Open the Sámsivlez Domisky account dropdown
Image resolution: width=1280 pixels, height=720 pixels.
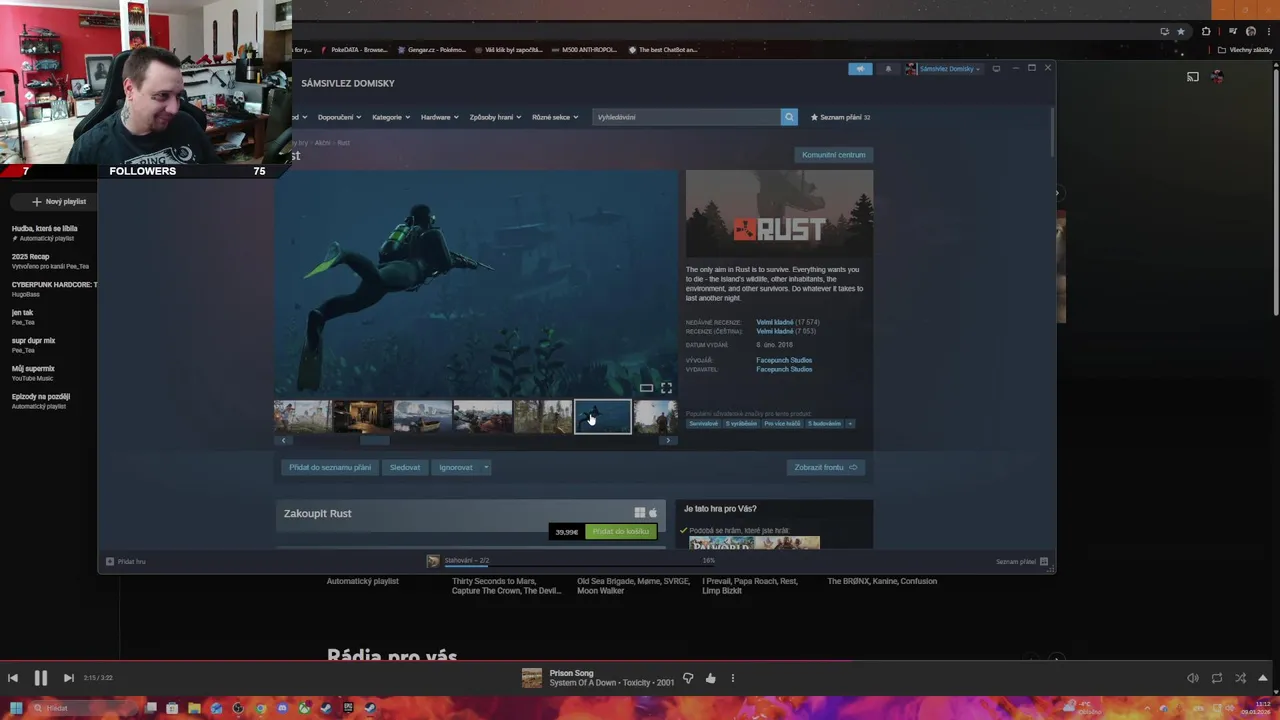pos(943,69)
